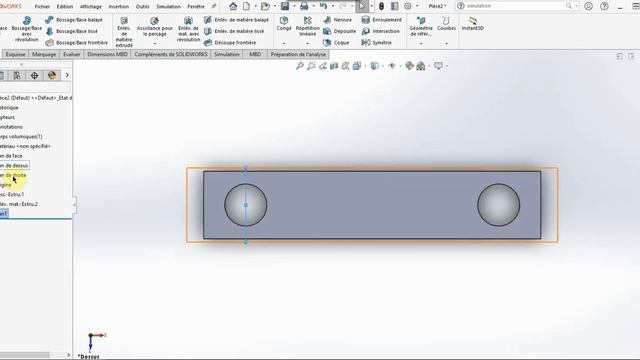Select the Plan de droite tree item
This screenshot has width=640, height=360.
pyautogui.click(x=13, y=175)
